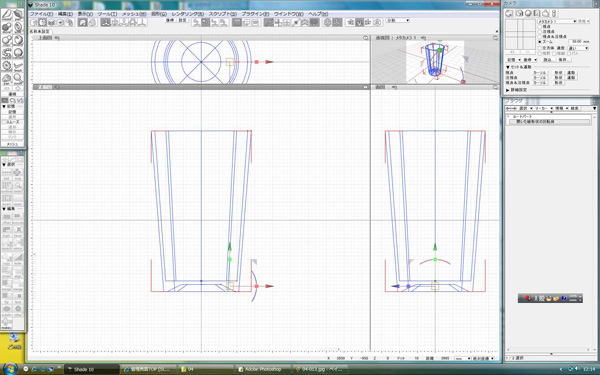The width and height of the screenshot is (600, 375).
Task: Open the レンダリング(R) menu
Action: point(188,14)
